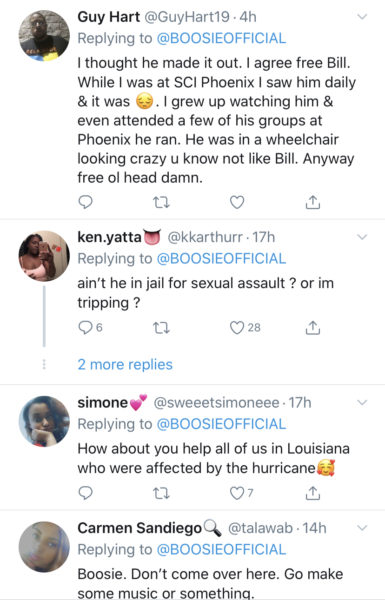View Guy Hart's profile picture

pos(44,36)
